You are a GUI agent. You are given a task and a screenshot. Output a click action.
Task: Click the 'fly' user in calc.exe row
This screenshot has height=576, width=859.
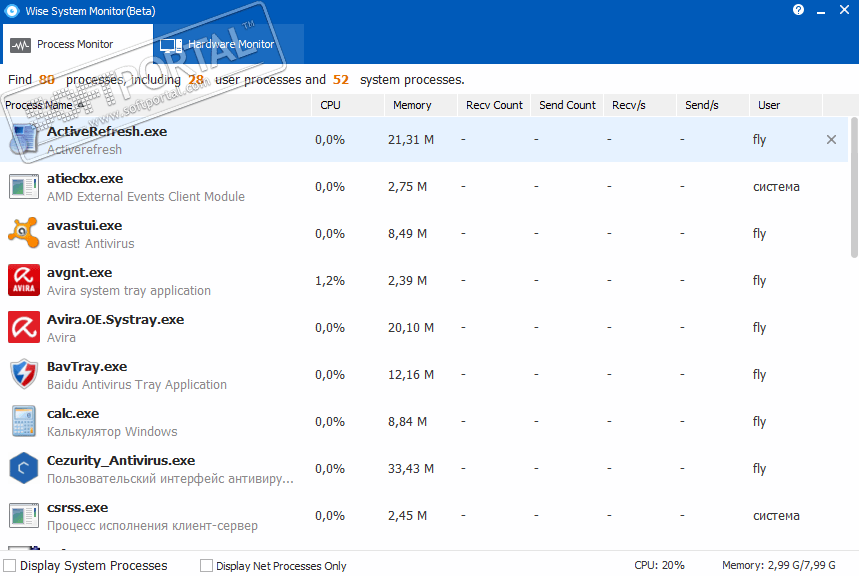pos(759,422)
